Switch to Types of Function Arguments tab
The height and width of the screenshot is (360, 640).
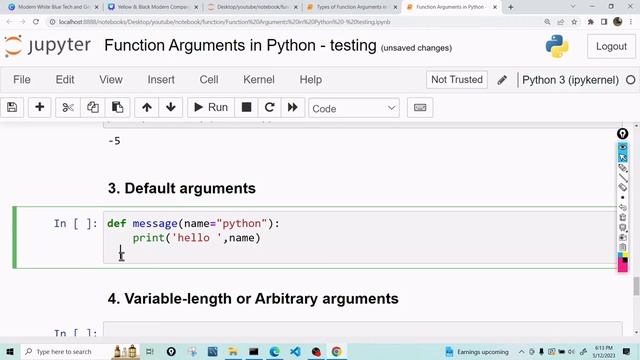tap(351, 7)
